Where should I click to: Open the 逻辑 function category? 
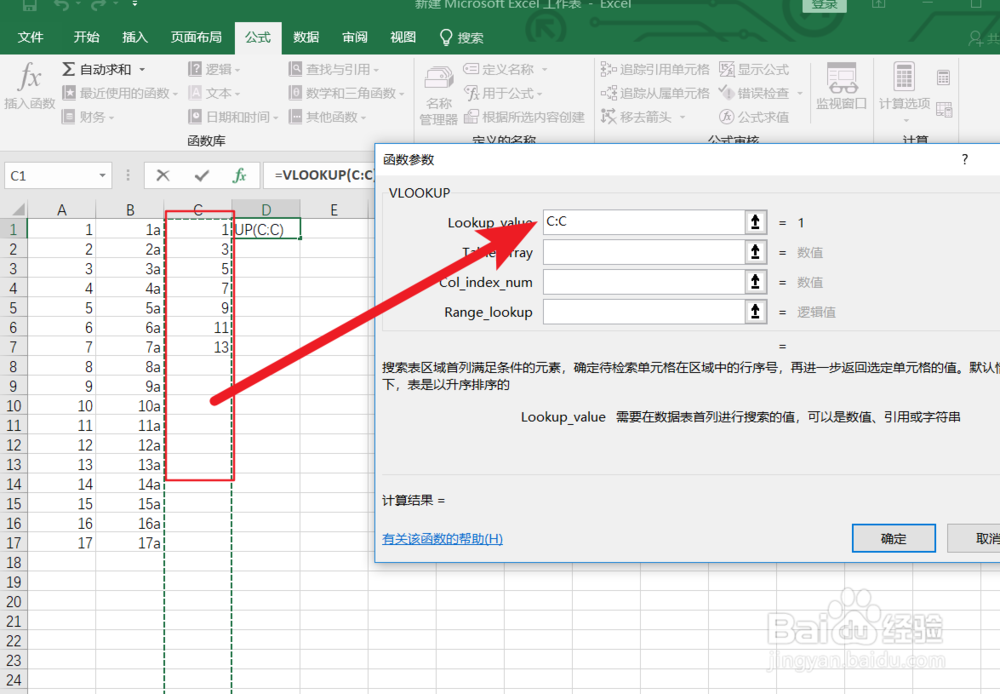tap(215, 68)
